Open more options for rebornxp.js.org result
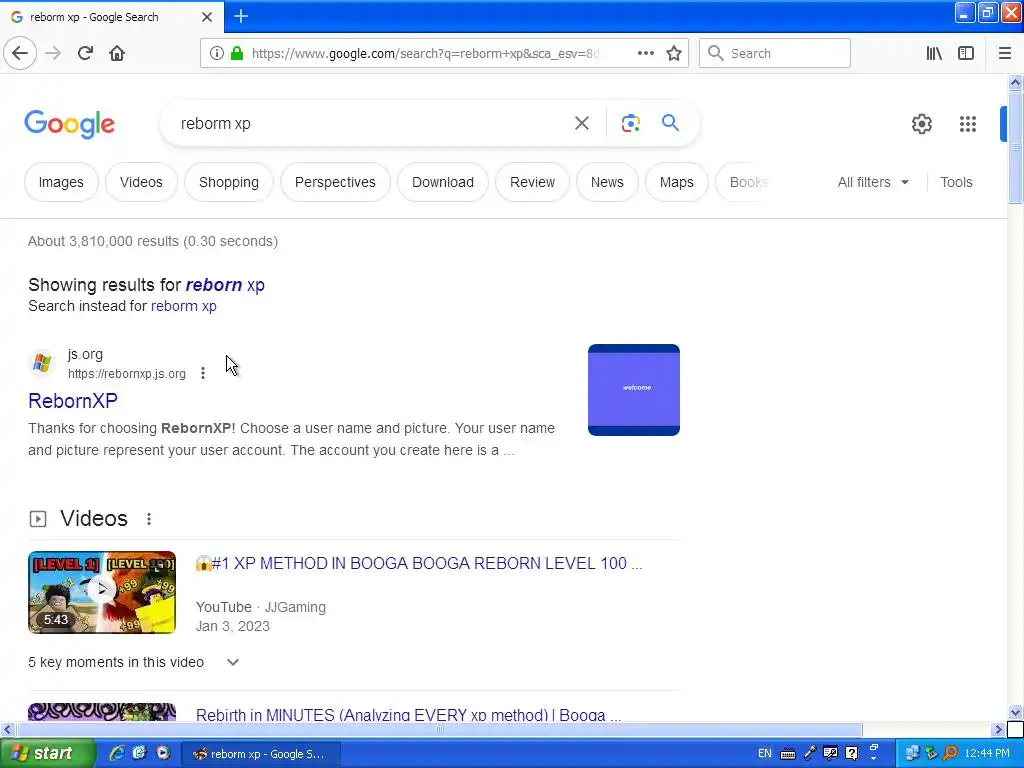The height and width of the screenshot is (768, 1024). pyautogui.click(x=203, y=373)
